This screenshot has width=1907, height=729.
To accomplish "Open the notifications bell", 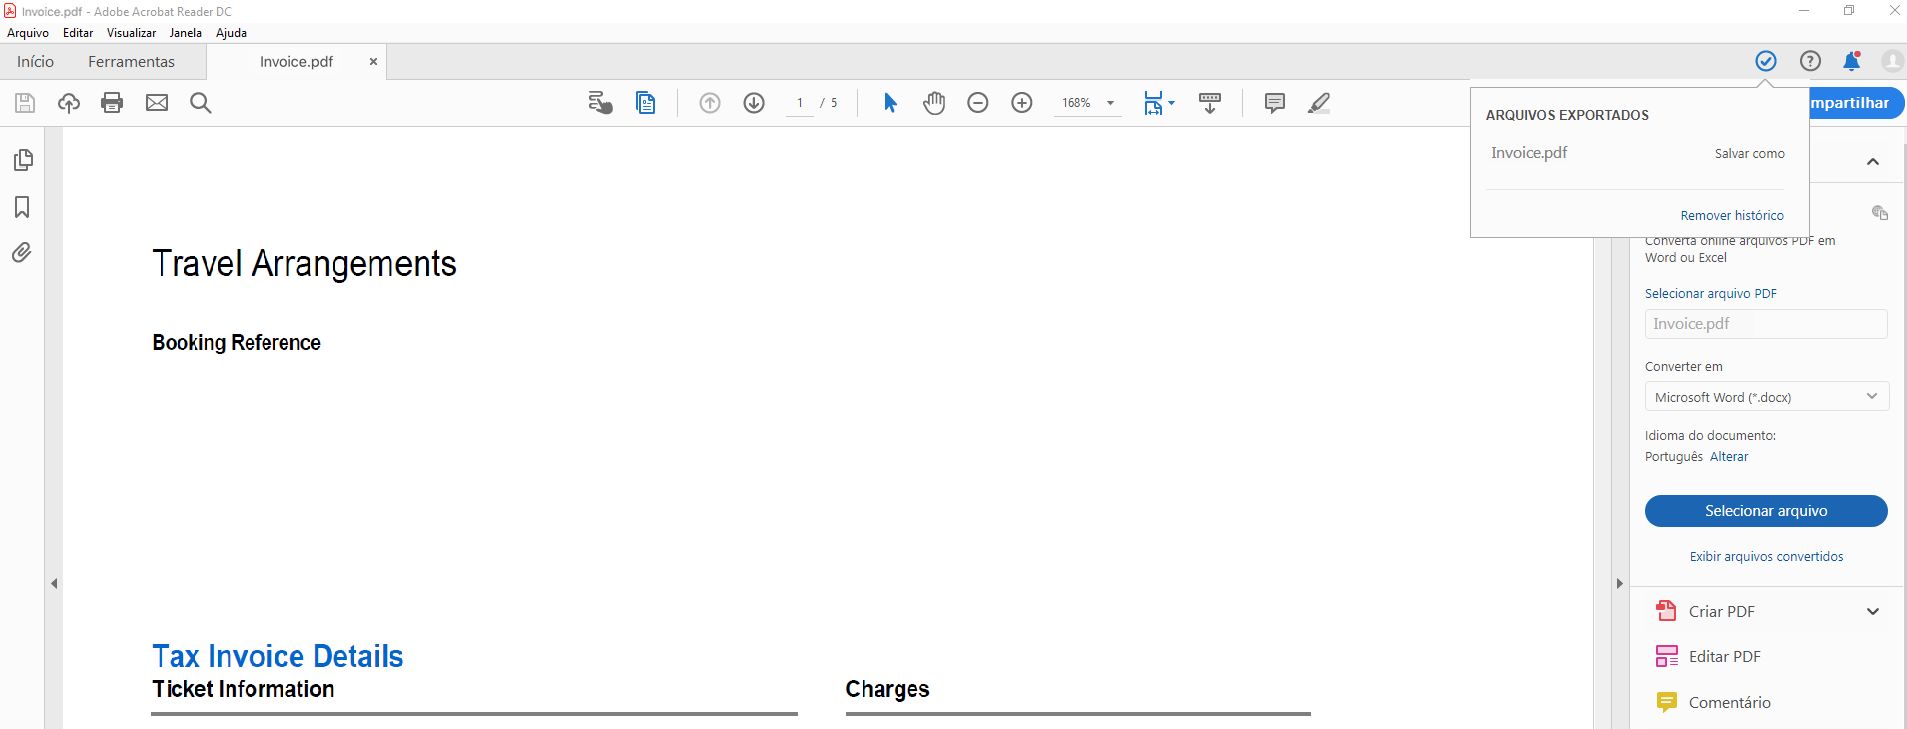I will tap(1851, 61).
